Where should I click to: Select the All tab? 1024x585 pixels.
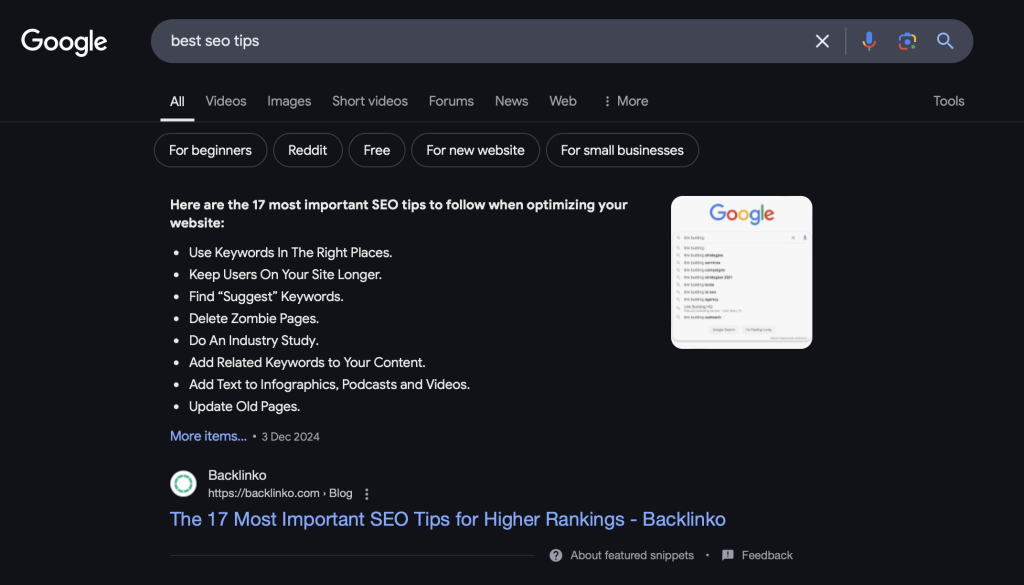click(177, 102)
